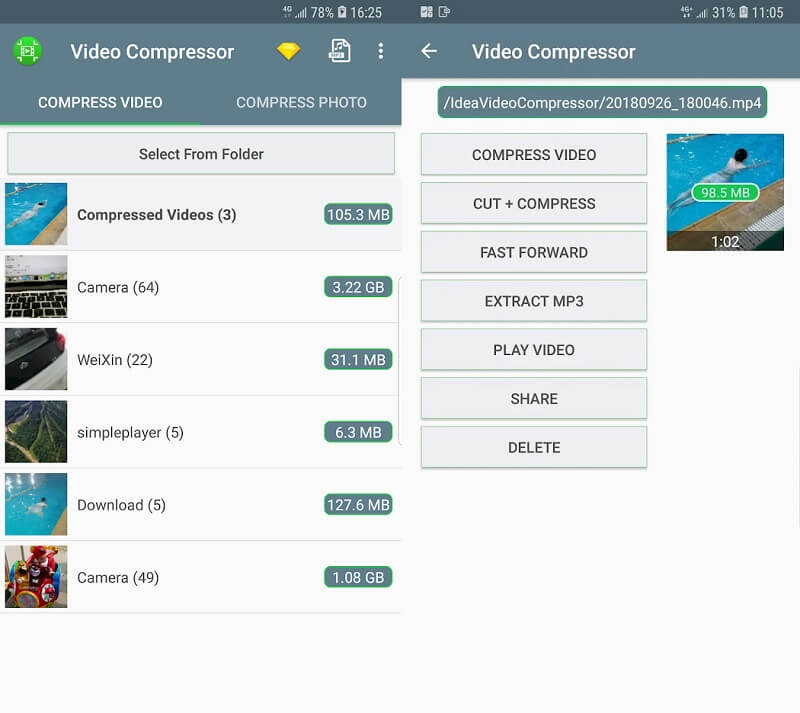Switch to the COMPRESS PHOTO tab

click(302, 102)
